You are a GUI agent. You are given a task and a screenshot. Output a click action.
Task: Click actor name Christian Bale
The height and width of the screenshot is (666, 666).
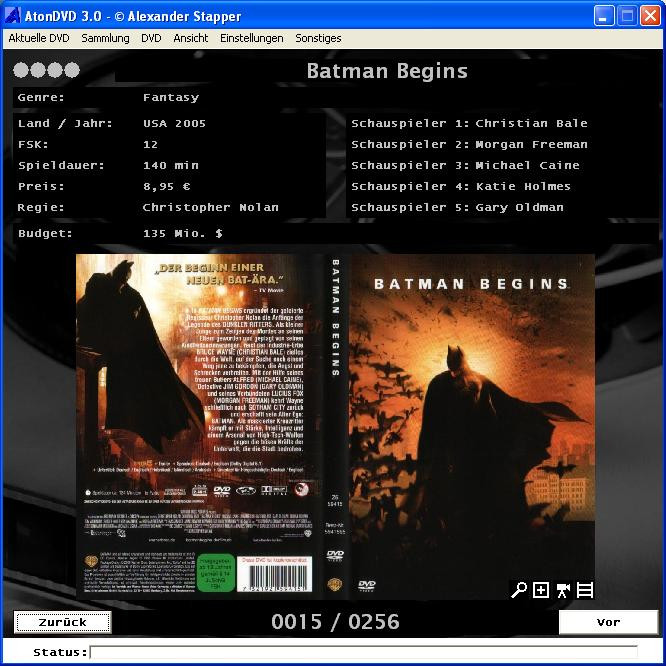pyautogui.click(x=531, y=124)
